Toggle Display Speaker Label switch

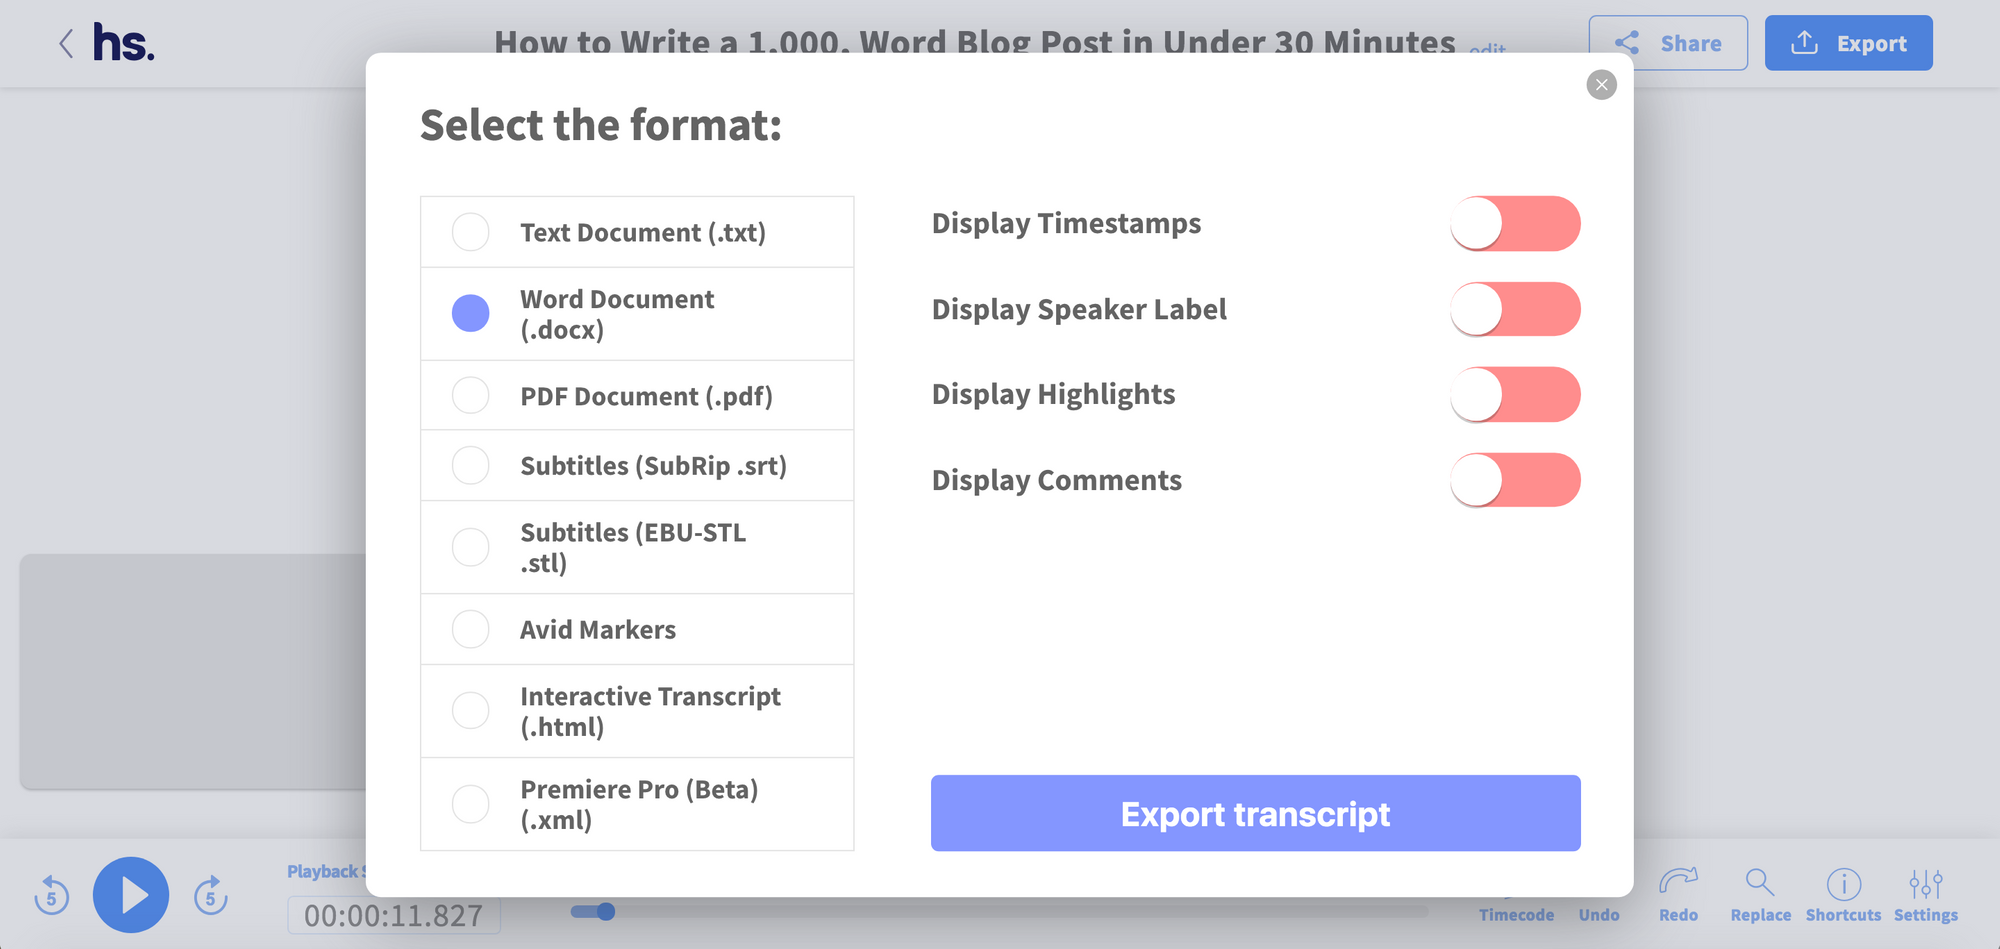coord(1515,309)
